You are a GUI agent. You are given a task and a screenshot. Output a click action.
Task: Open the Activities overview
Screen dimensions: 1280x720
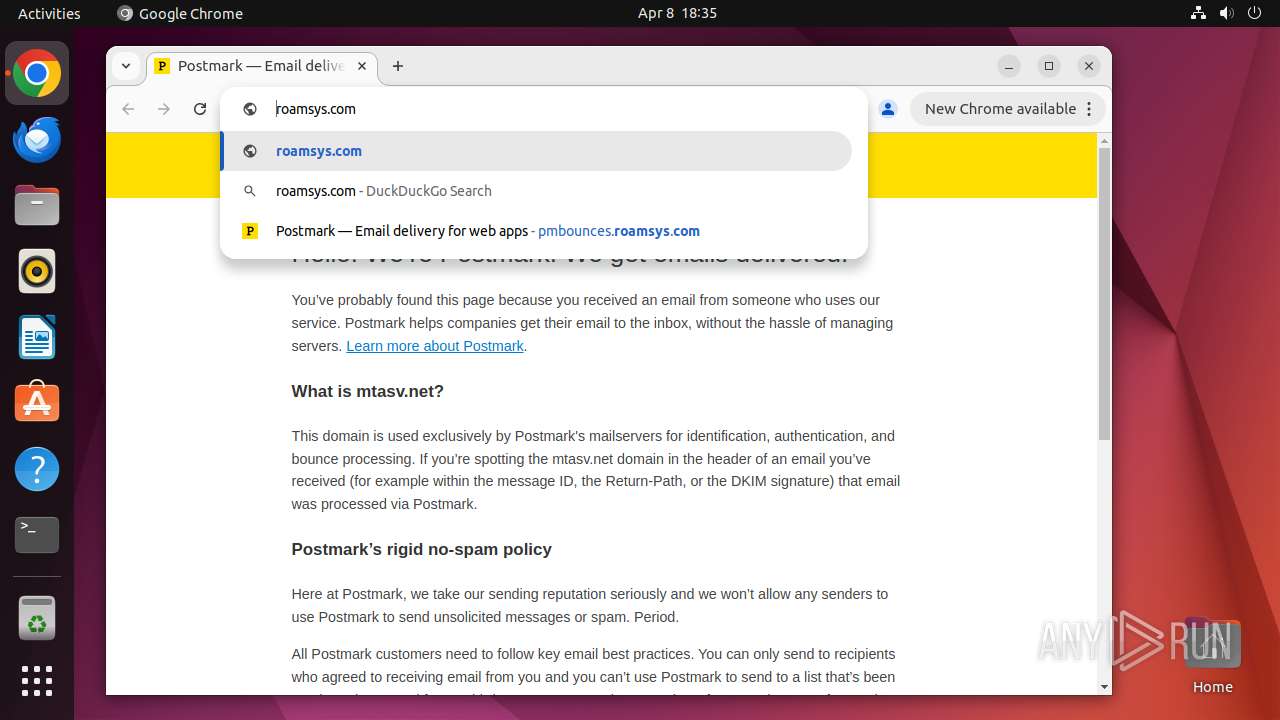[x=49, y=13]
